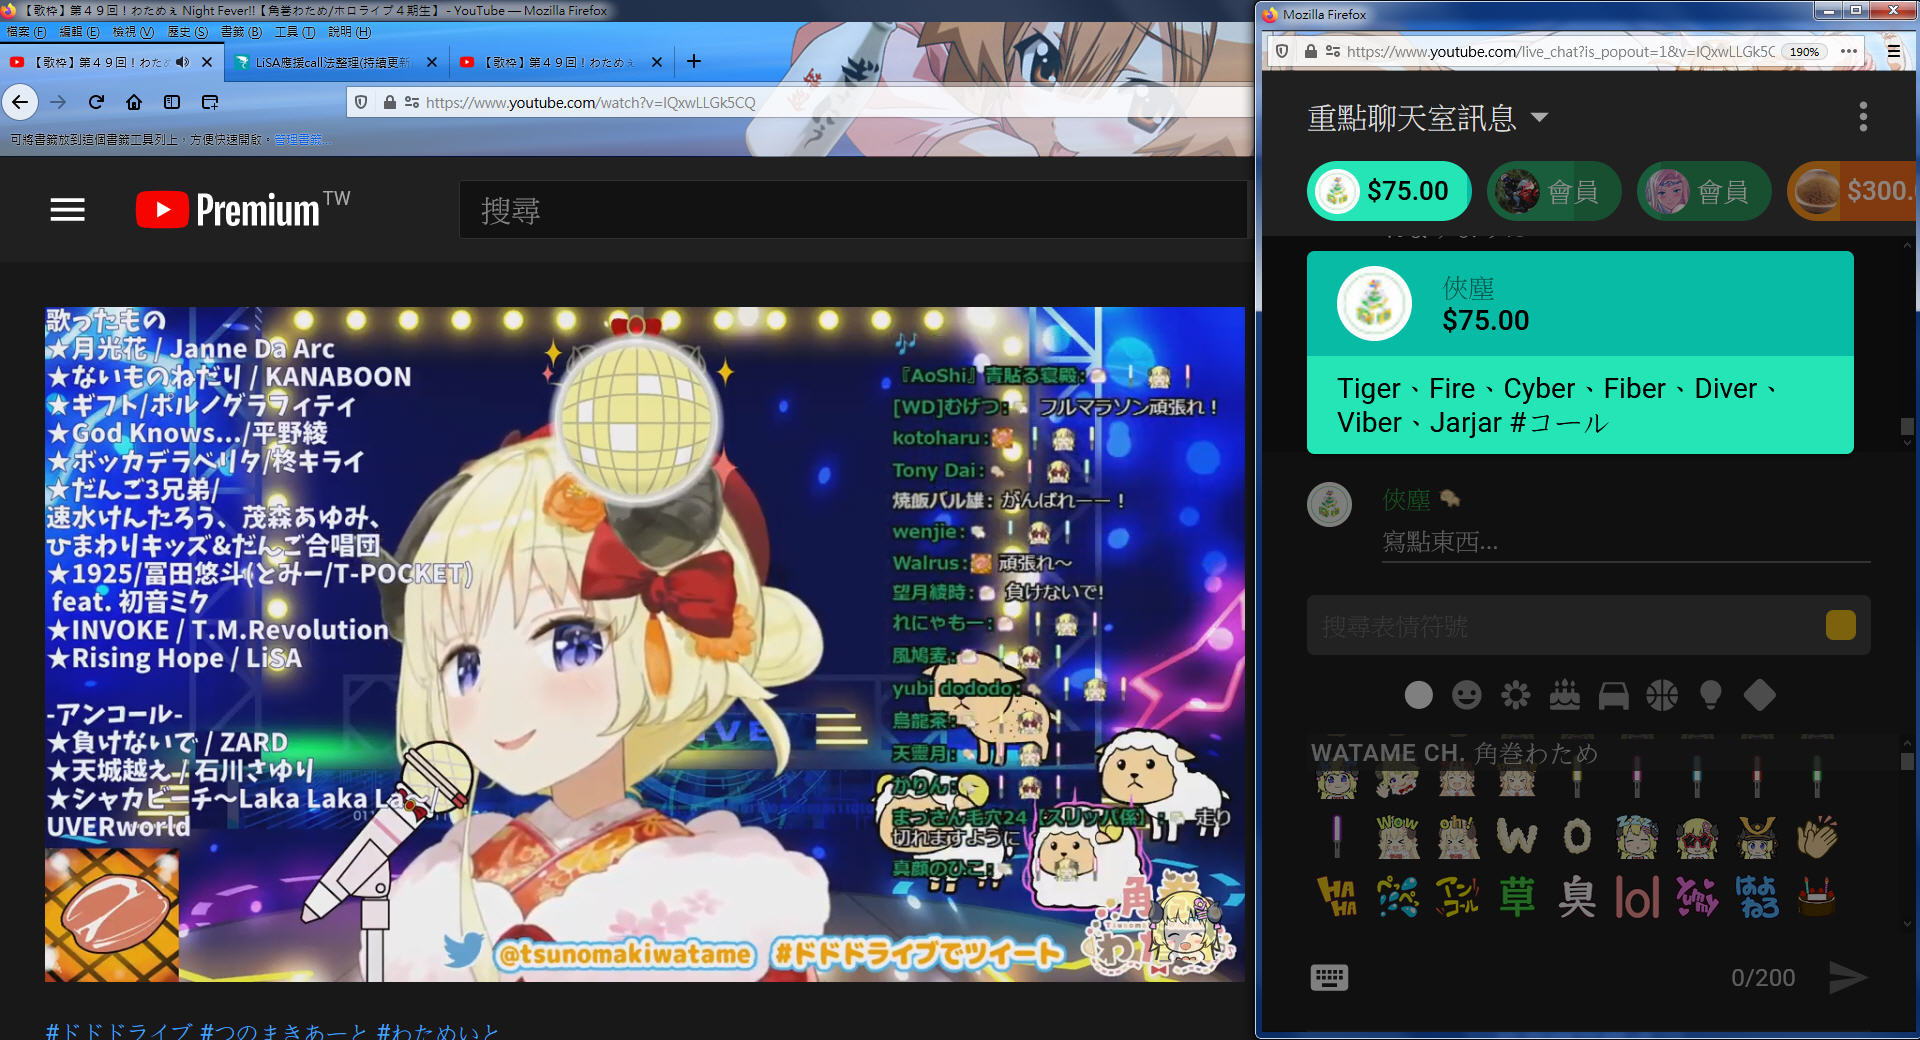Toggle the Firefox sidebar button
The width and height of the screenshot is (1920, 1040).
pyautogui.click(x=172, y=102)
